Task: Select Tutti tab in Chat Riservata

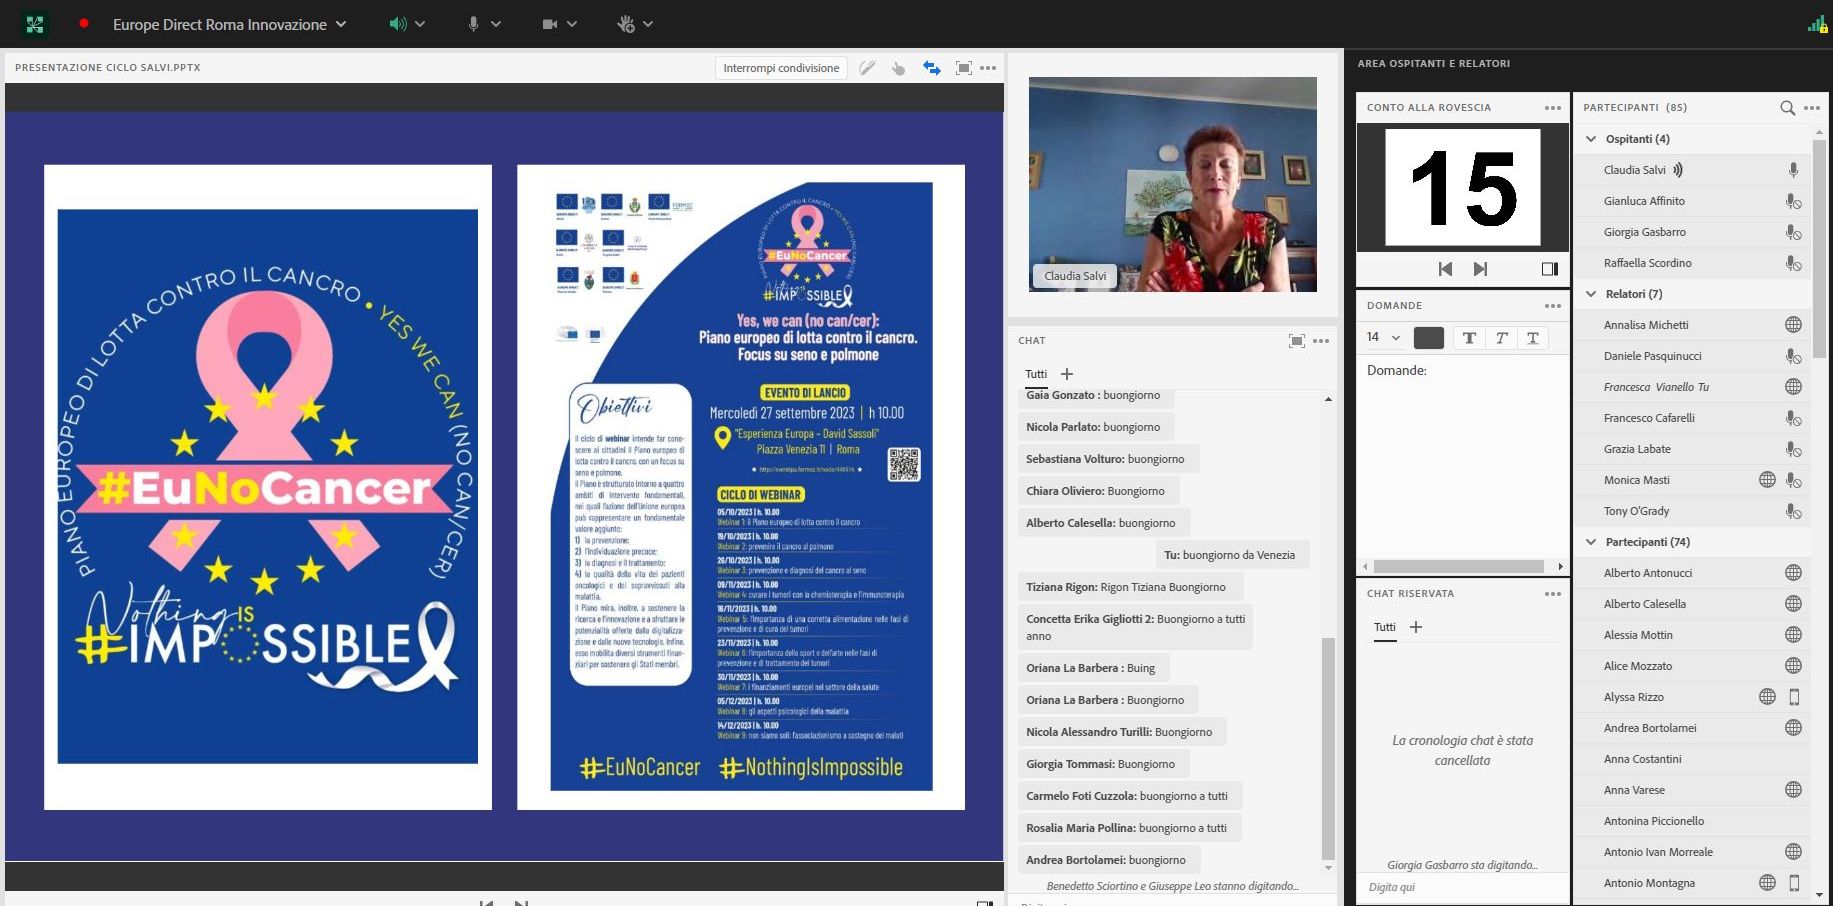Action: (x=1385, y=628)
